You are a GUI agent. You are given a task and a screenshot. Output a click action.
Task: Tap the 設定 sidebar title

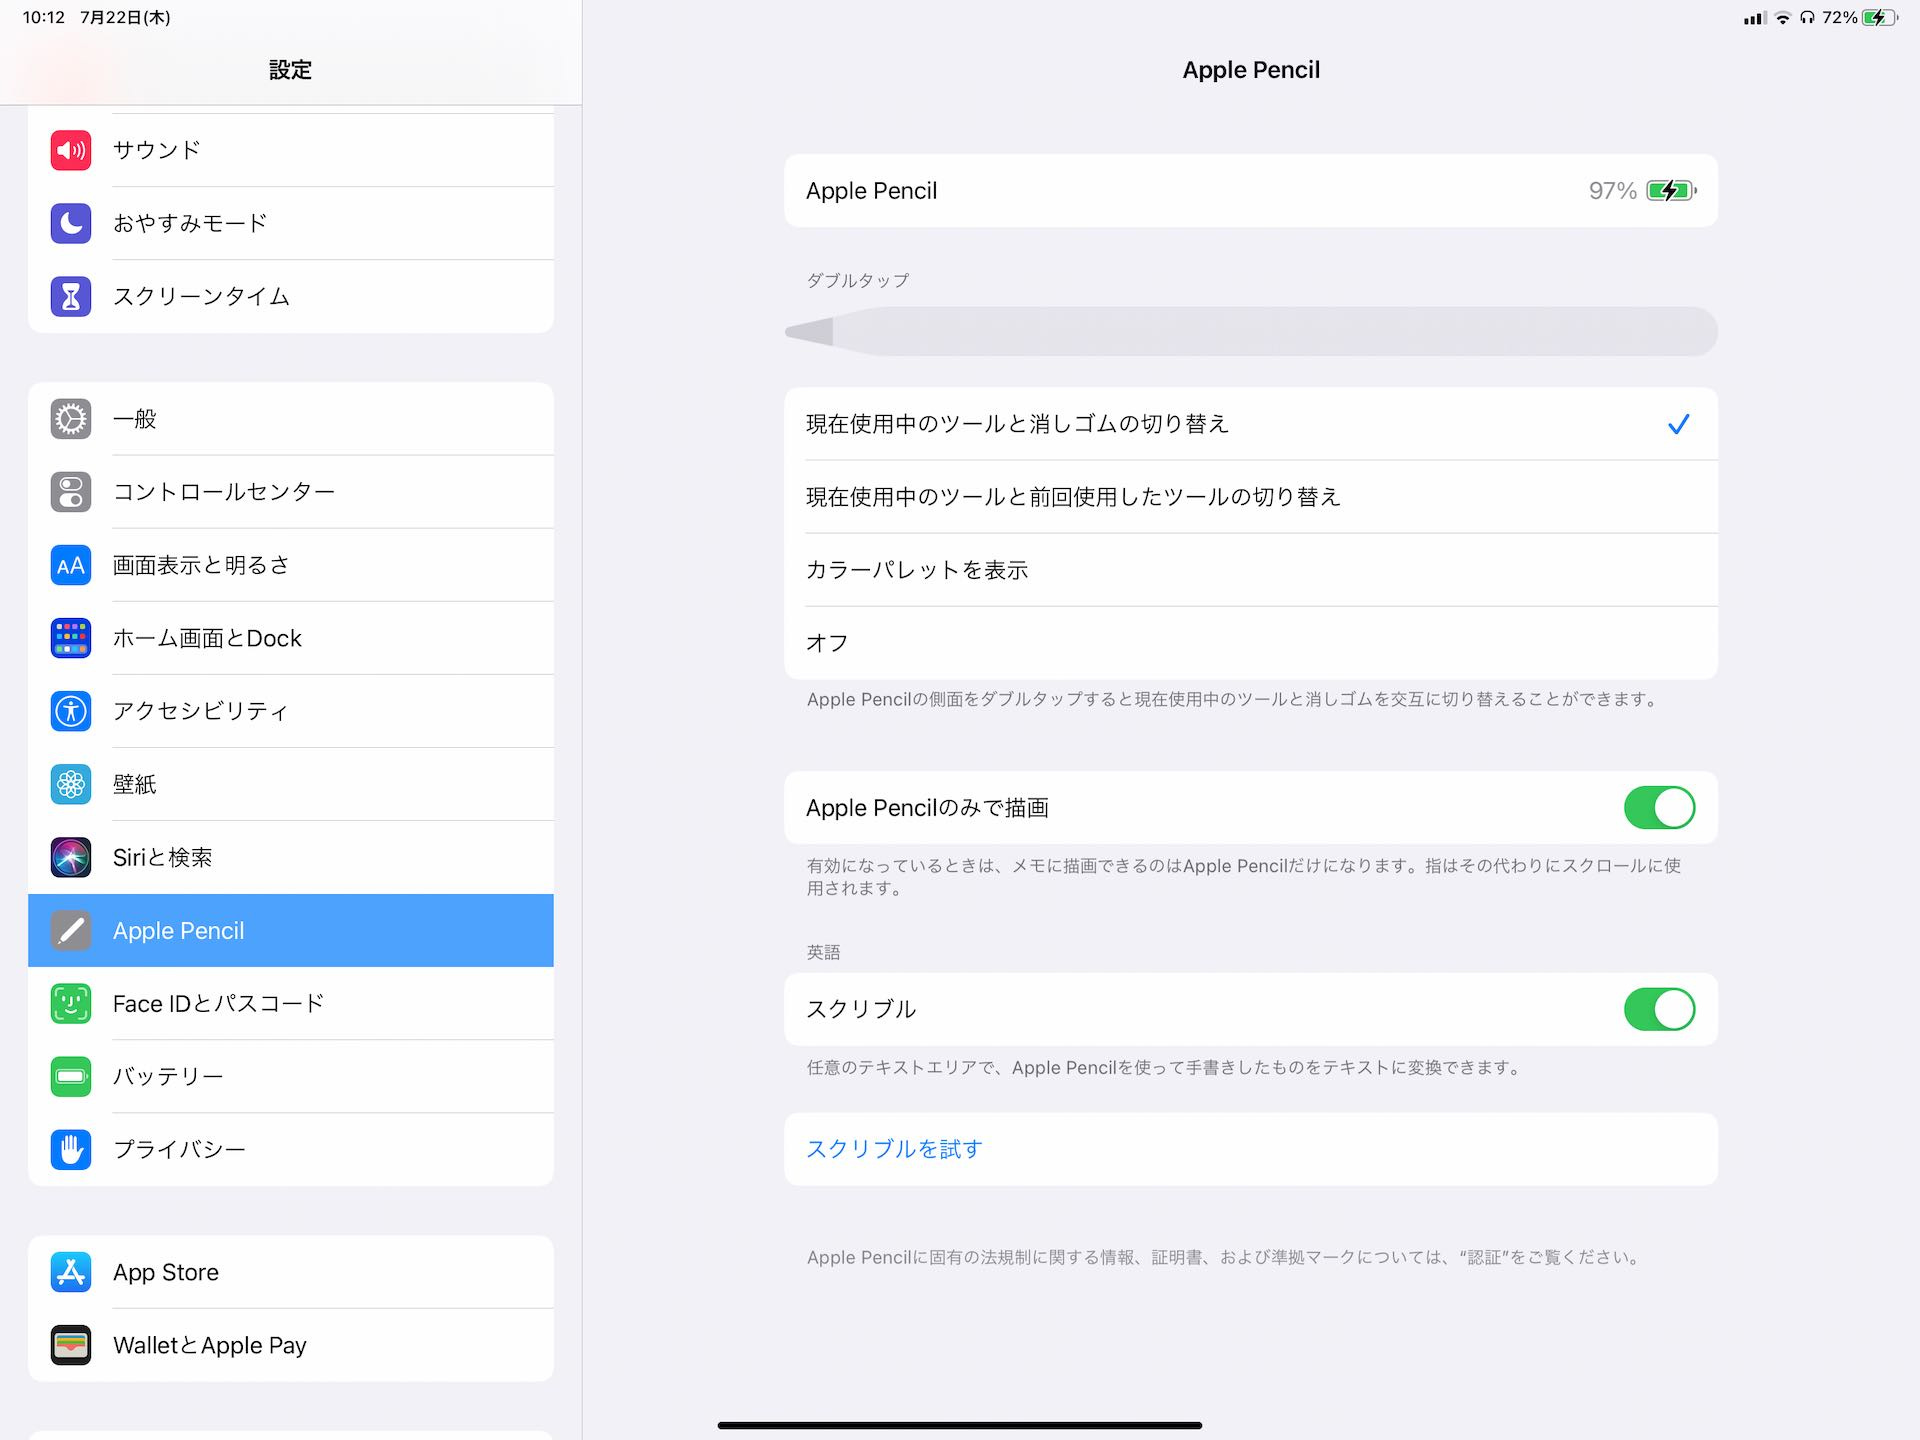[290, 70]
